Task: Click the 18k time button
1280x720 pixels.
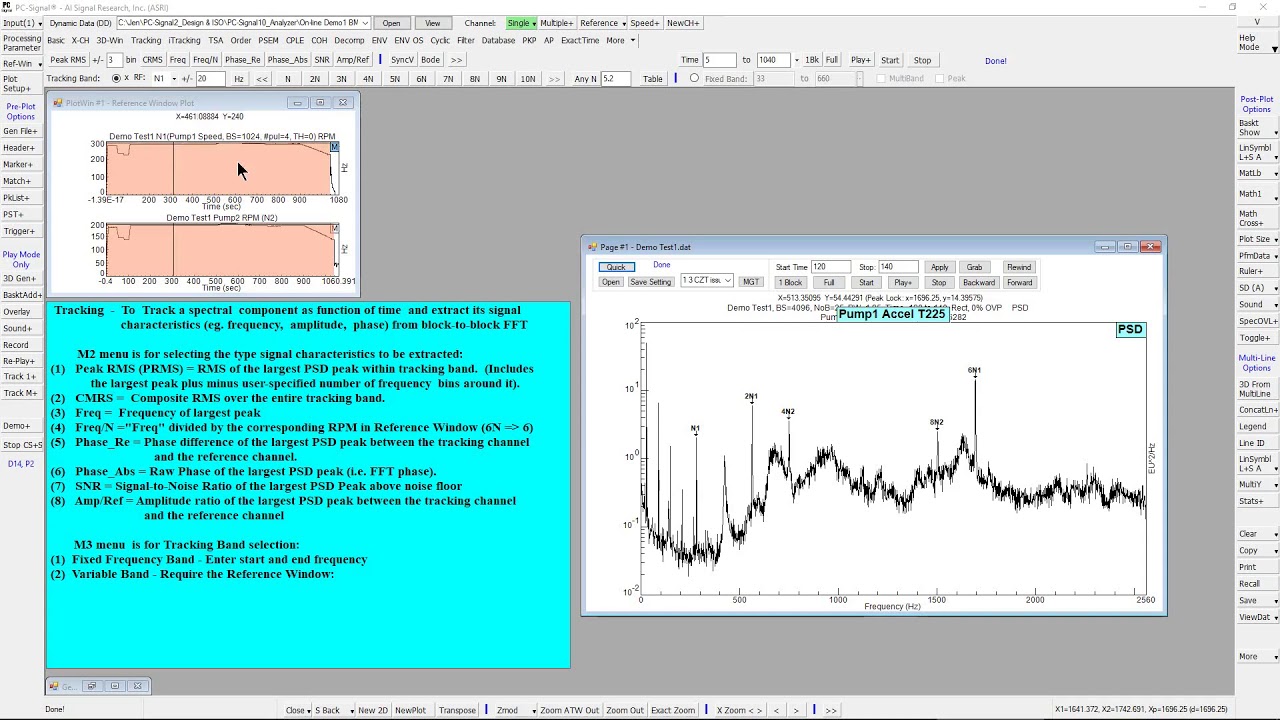Action: tap(812, 60)
